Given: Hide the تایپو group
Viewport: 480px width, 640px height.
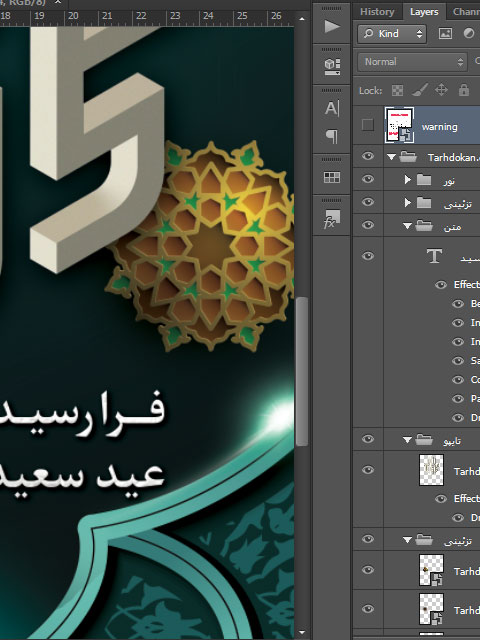Looking at the screenshot, I should pos(368,439).
